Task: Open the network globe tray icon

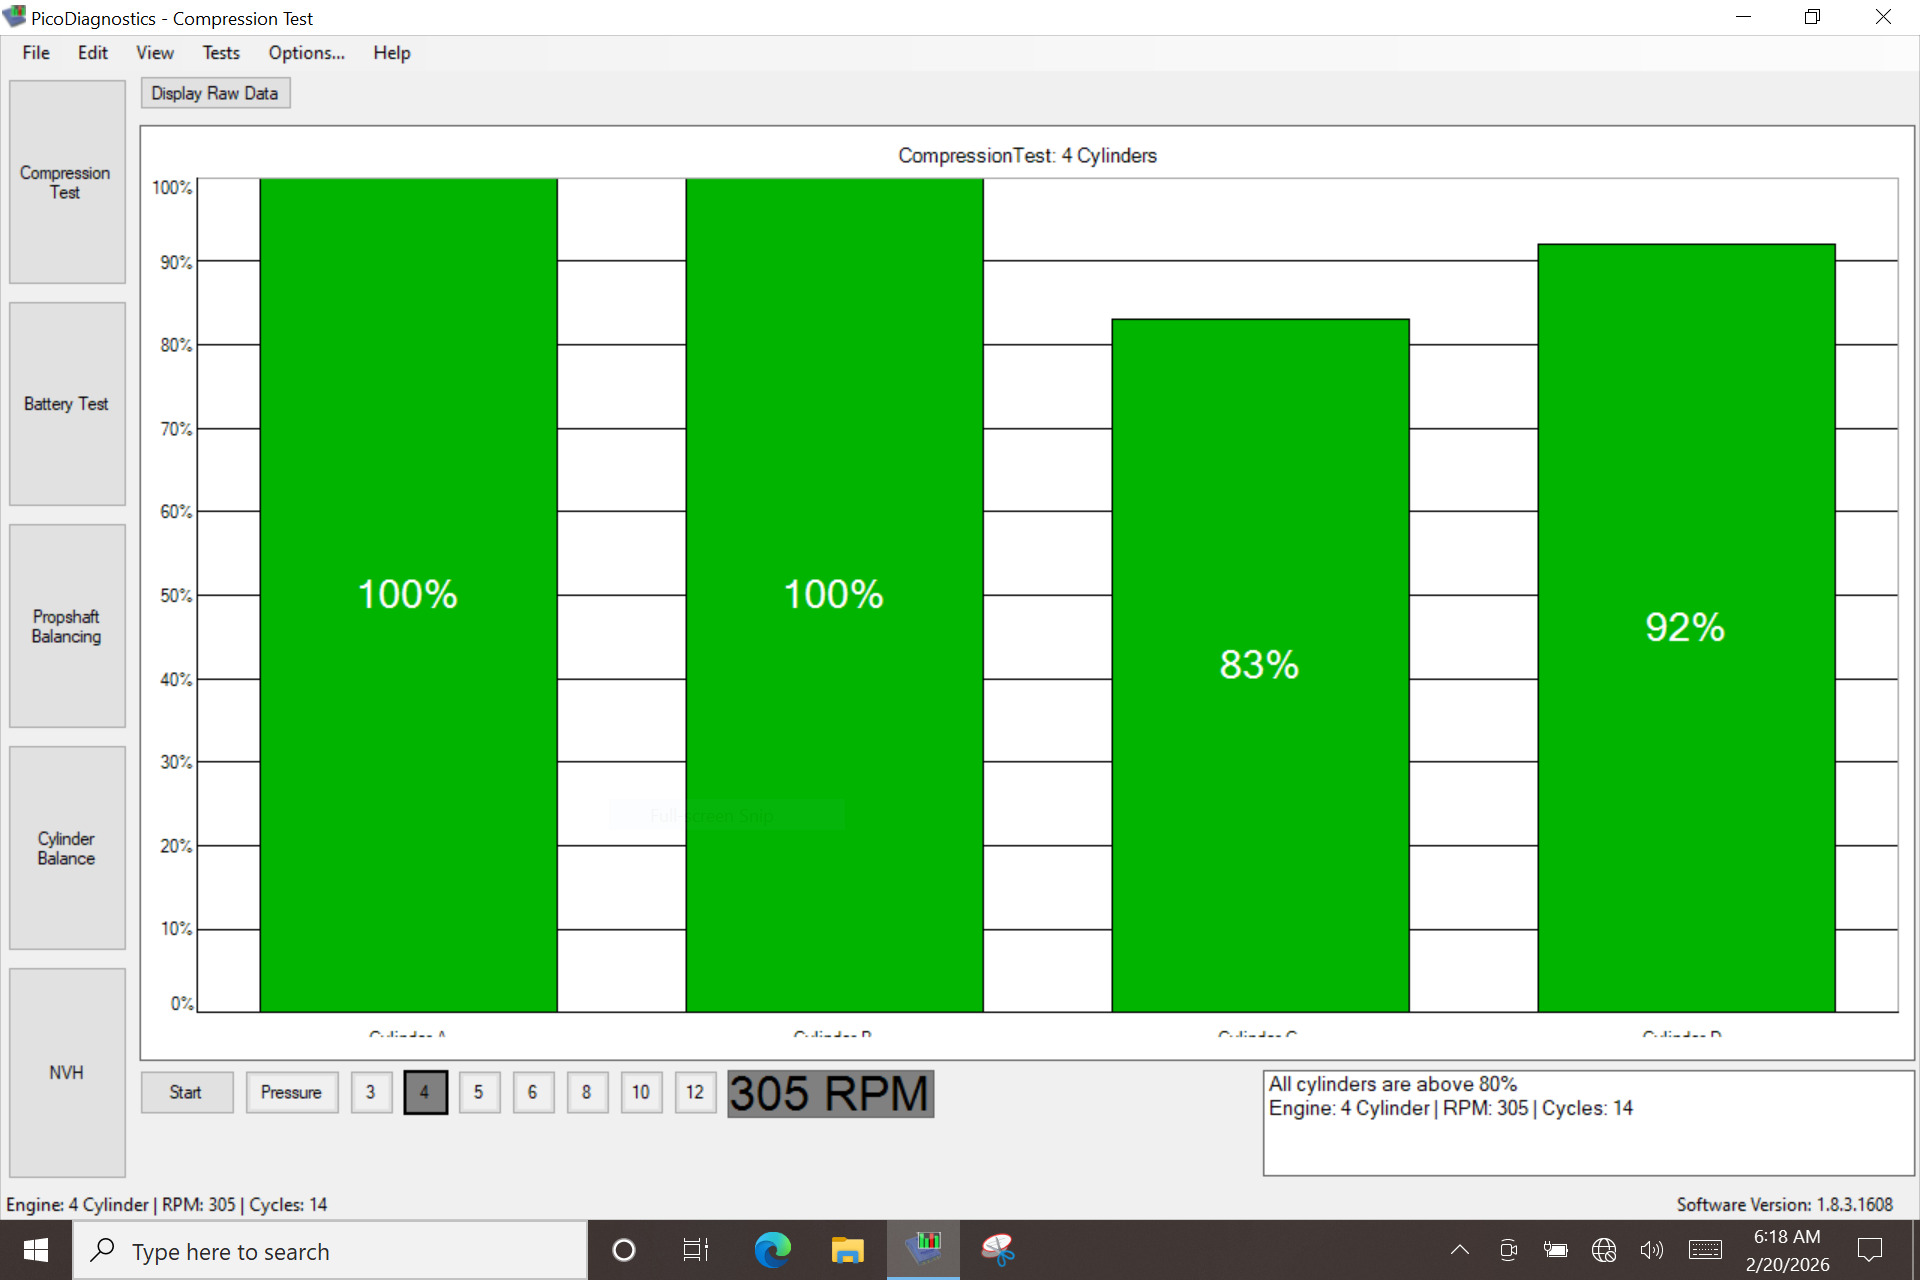Action: (1604, 1250)
